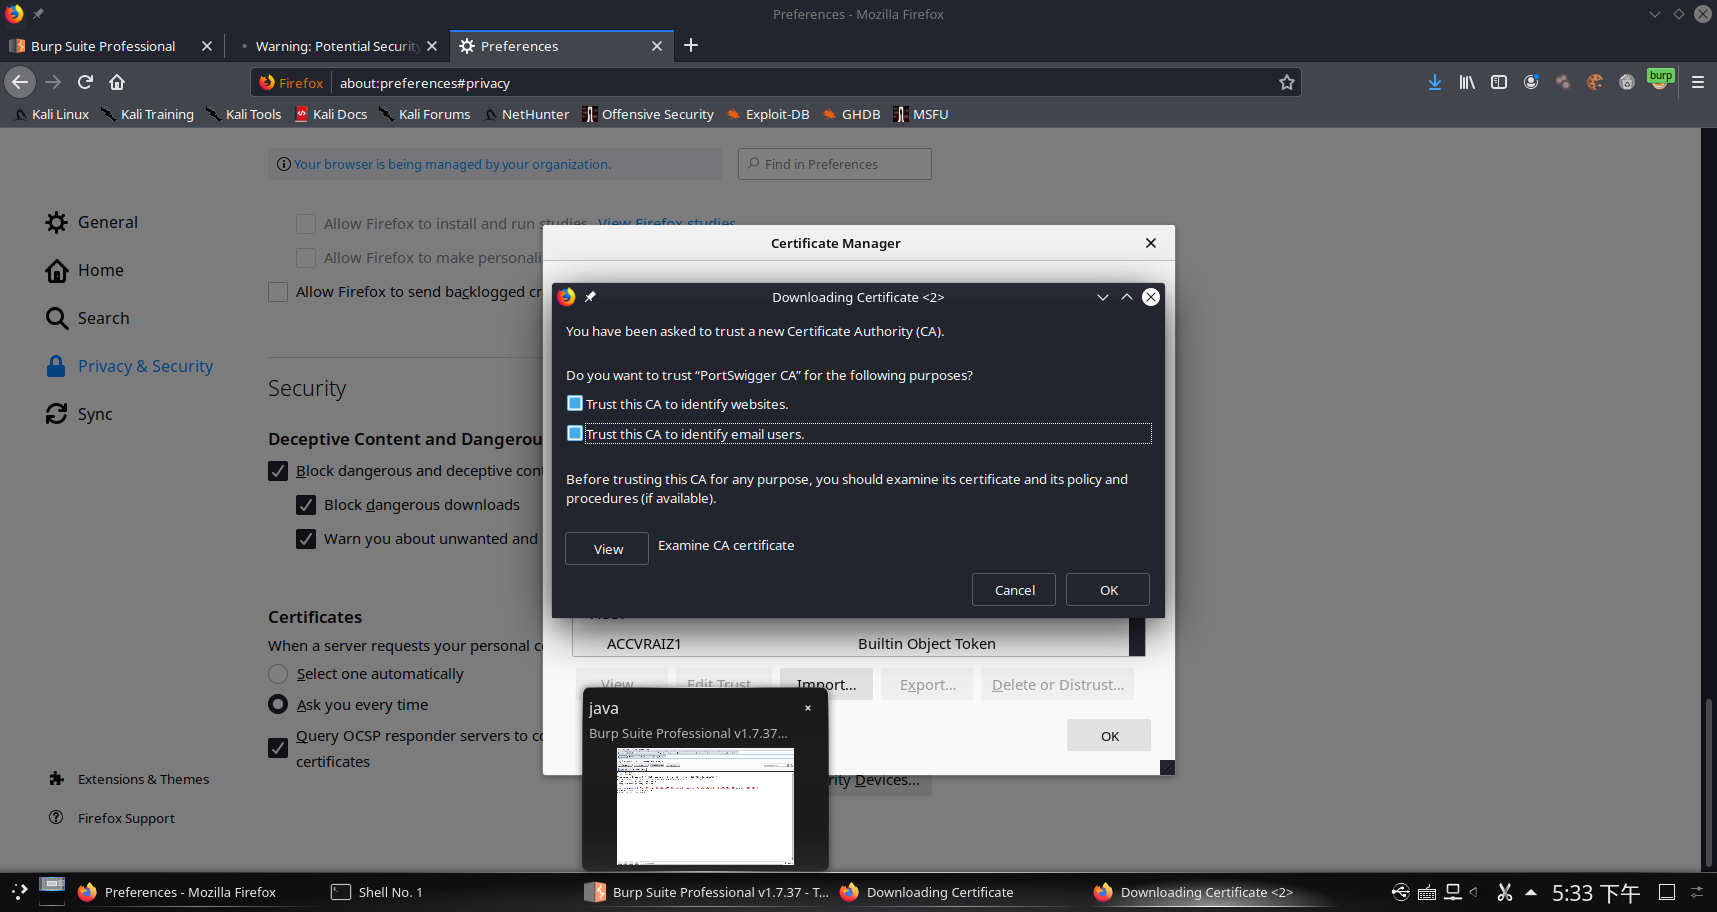Viewport: 1717px width, 912px height.
Task: Click Cancel in the Downloading Certificate dialog
Action: (x=1015, y=590)
